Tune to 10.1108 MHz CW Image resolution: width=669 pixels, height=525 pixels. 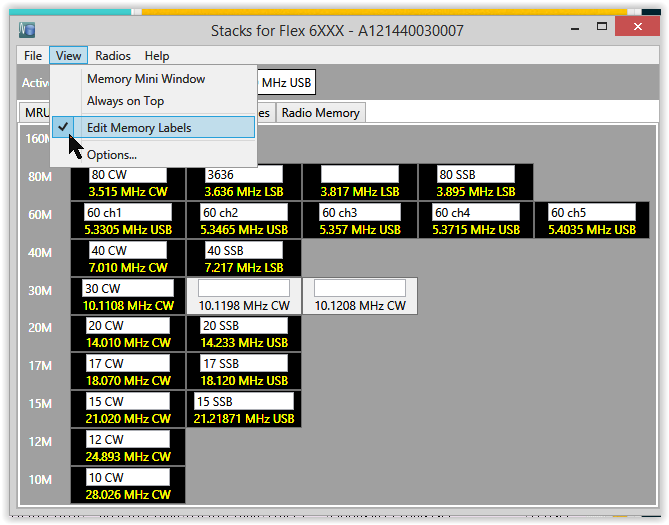pyautogui.click(x=128, y=306)
